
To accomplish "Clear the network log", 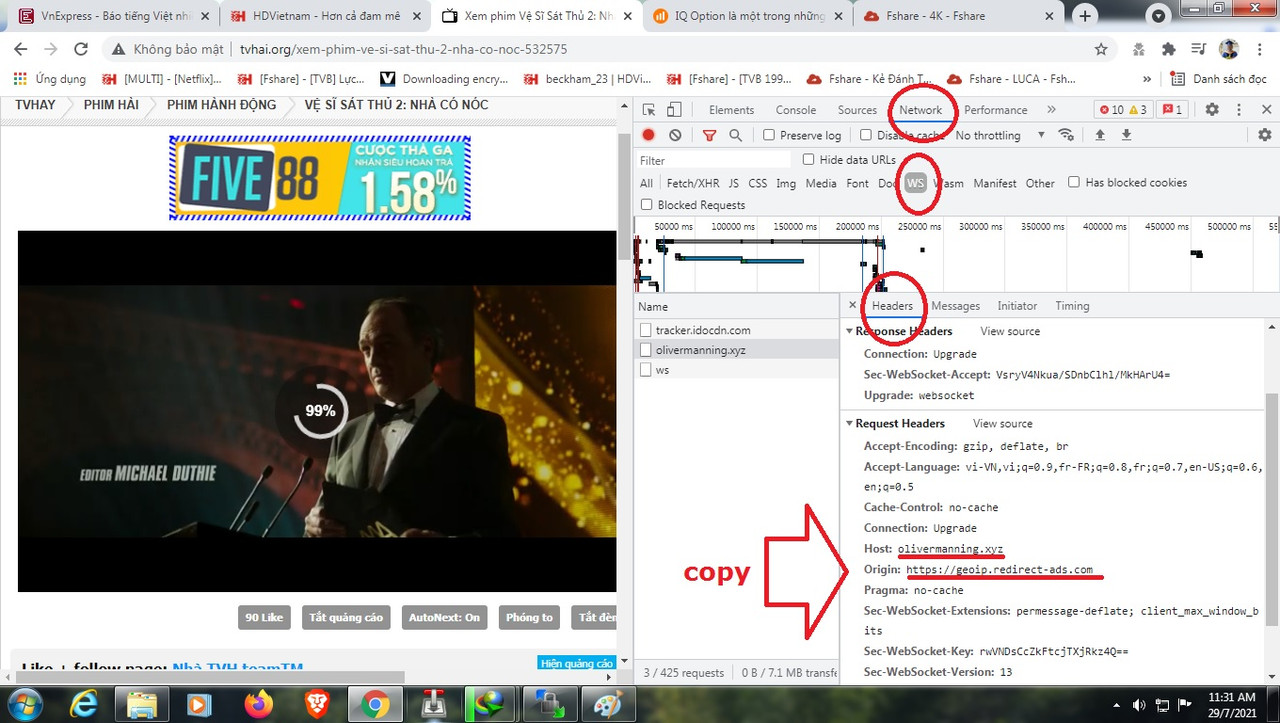I will coord(675,135).
